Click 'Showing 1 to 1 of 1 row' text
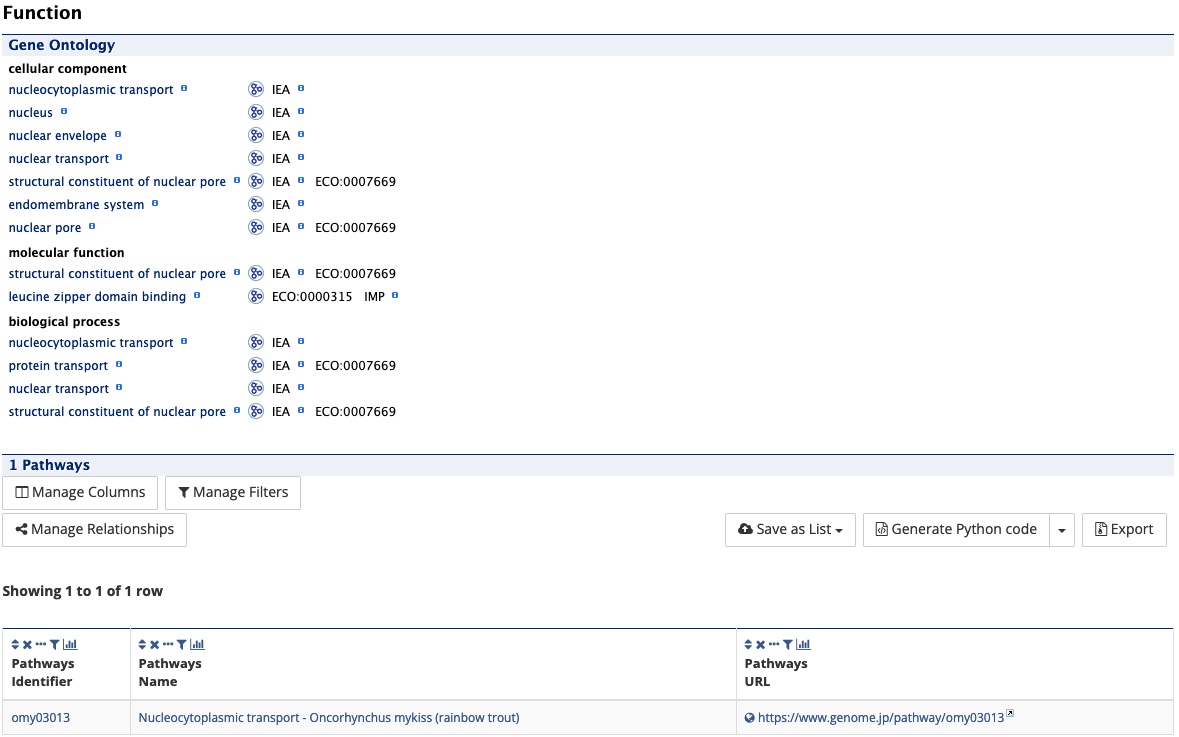The width and height of the screenshot is (1179, 737). click(83, 591)
